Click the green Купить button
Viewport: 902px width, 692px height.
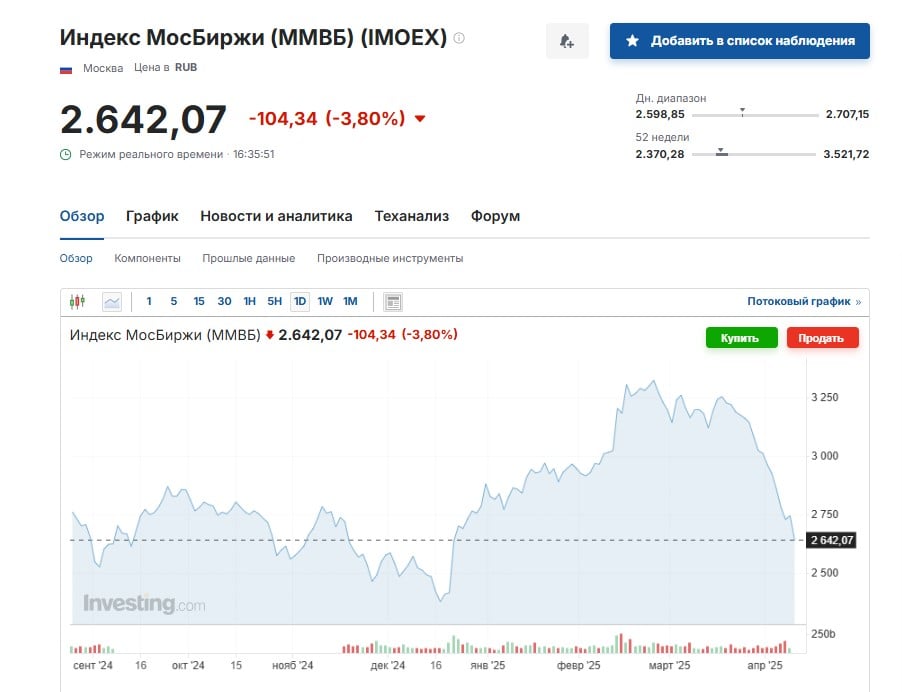tap(742, 338)
